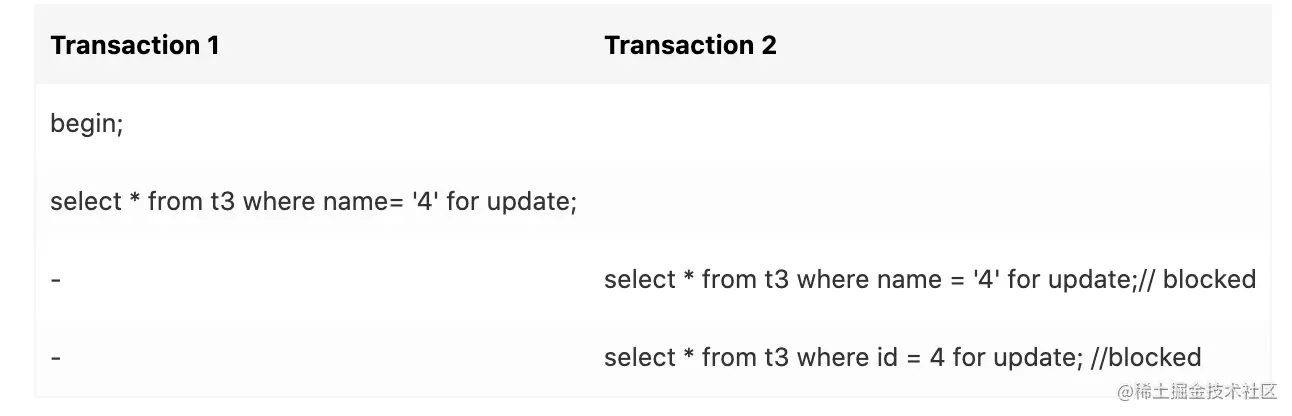Click the dash in the third table row

click(x=56, y=280)
